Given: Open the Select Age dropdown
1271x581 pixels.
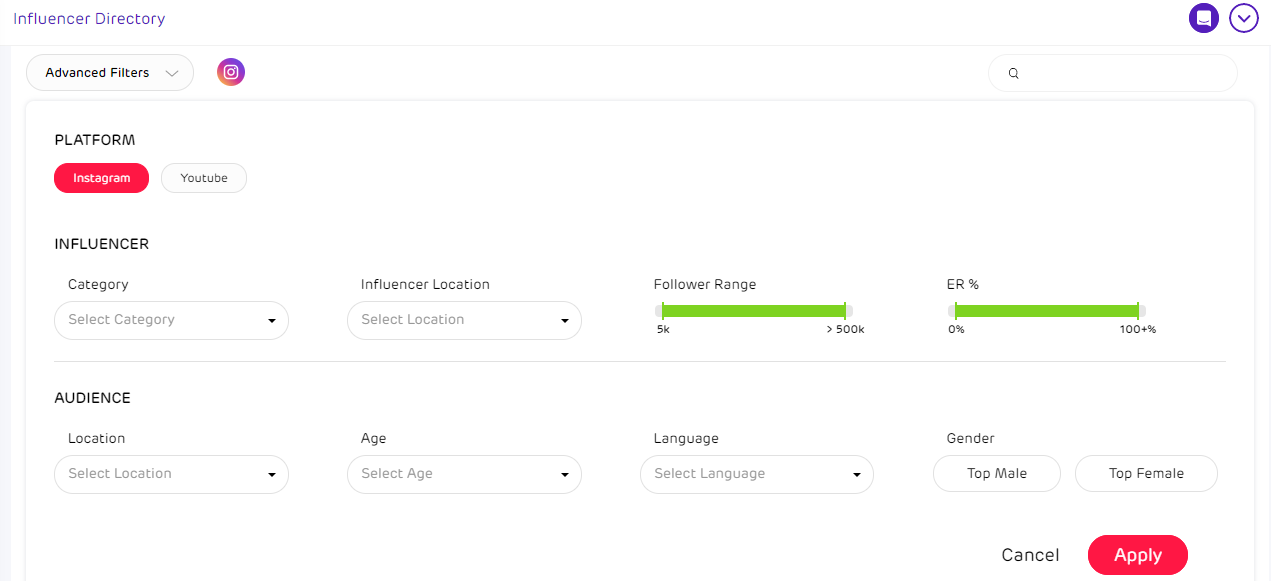Looking at the screenshot, I should [464, 474].
